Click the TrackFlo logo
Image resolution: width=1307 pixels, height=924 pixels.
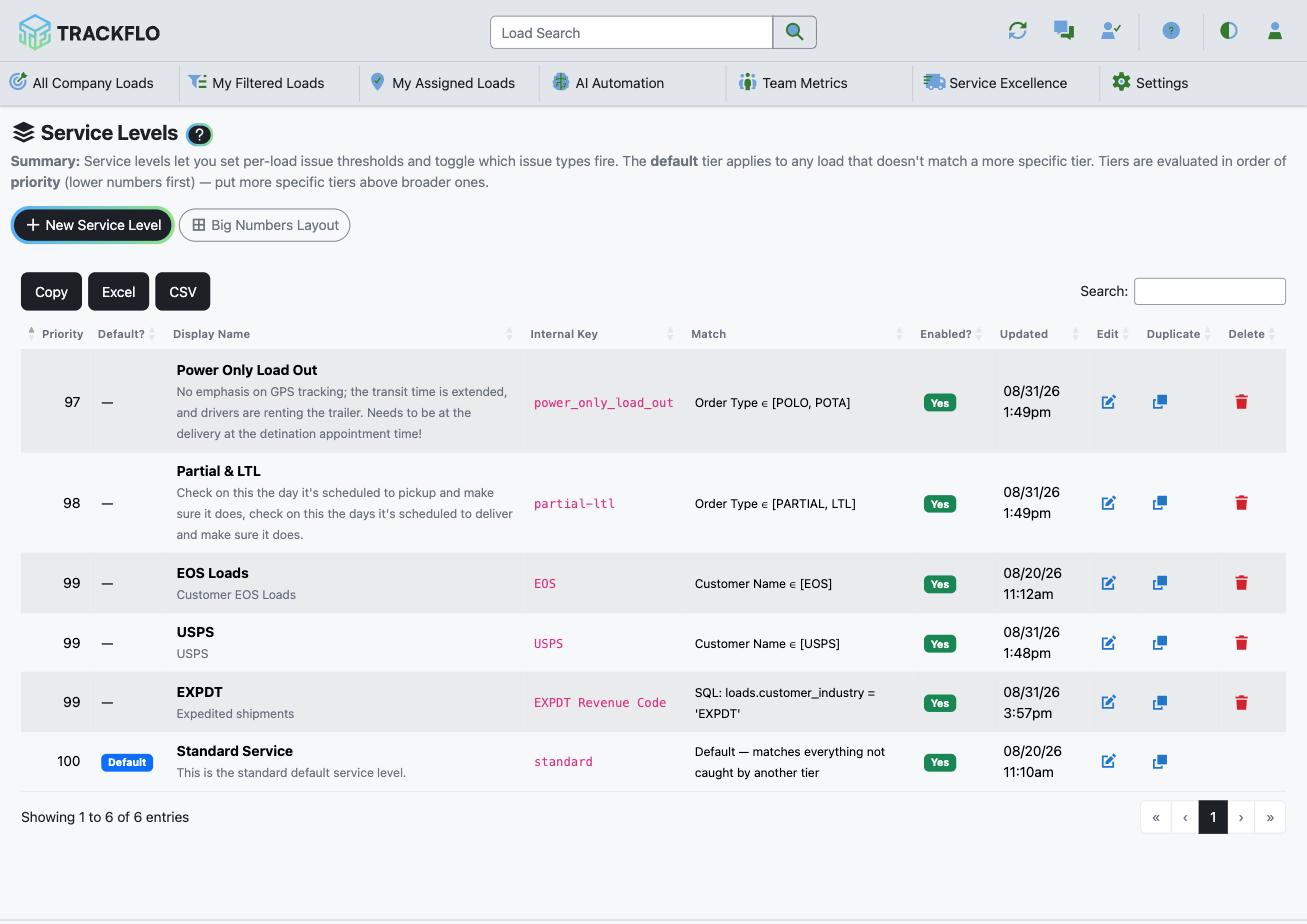tap(89, 32)
